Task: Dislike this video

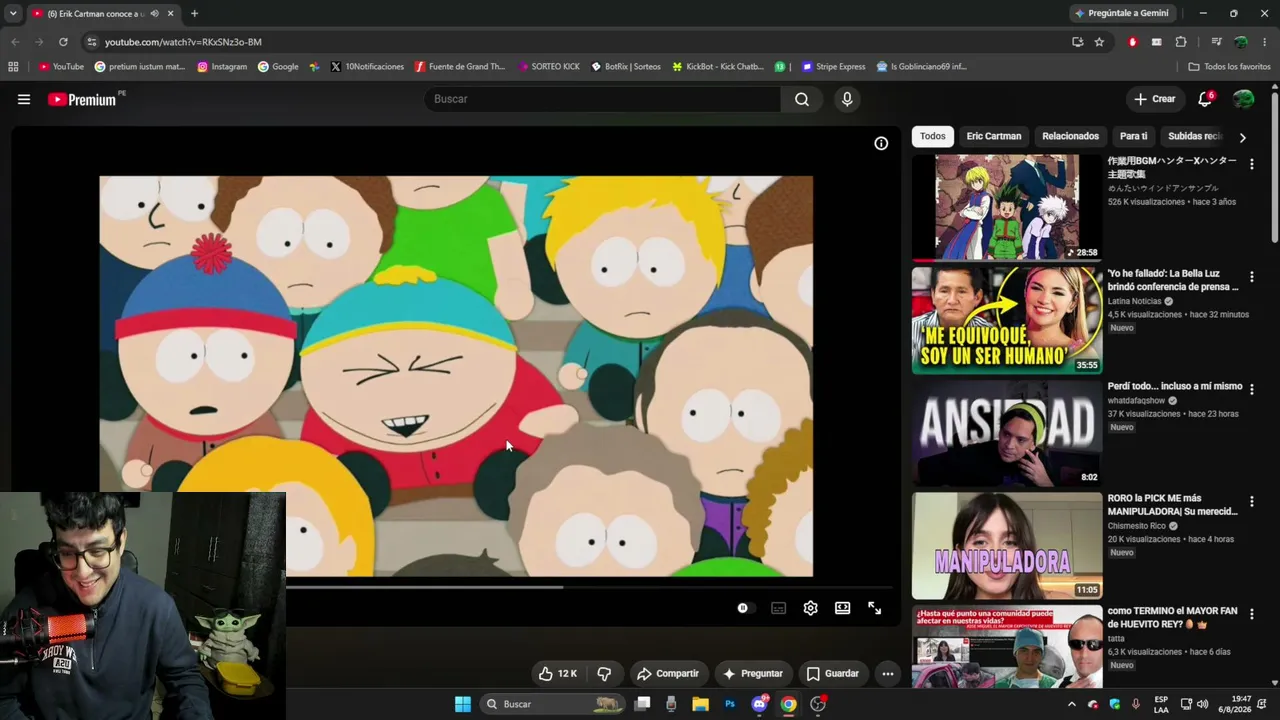Action: coord(604,674)
